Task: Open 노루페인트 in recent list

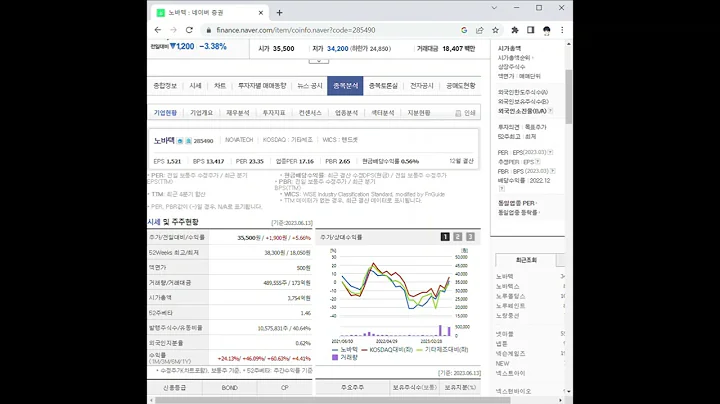Action: [x=511, y=306]
